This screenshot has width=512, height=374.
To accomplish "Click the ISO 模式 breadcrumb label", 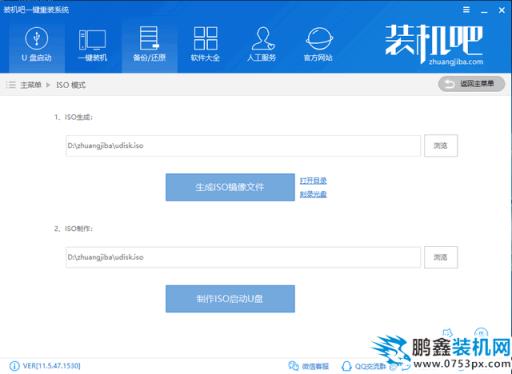I will (x=71, y=85).
